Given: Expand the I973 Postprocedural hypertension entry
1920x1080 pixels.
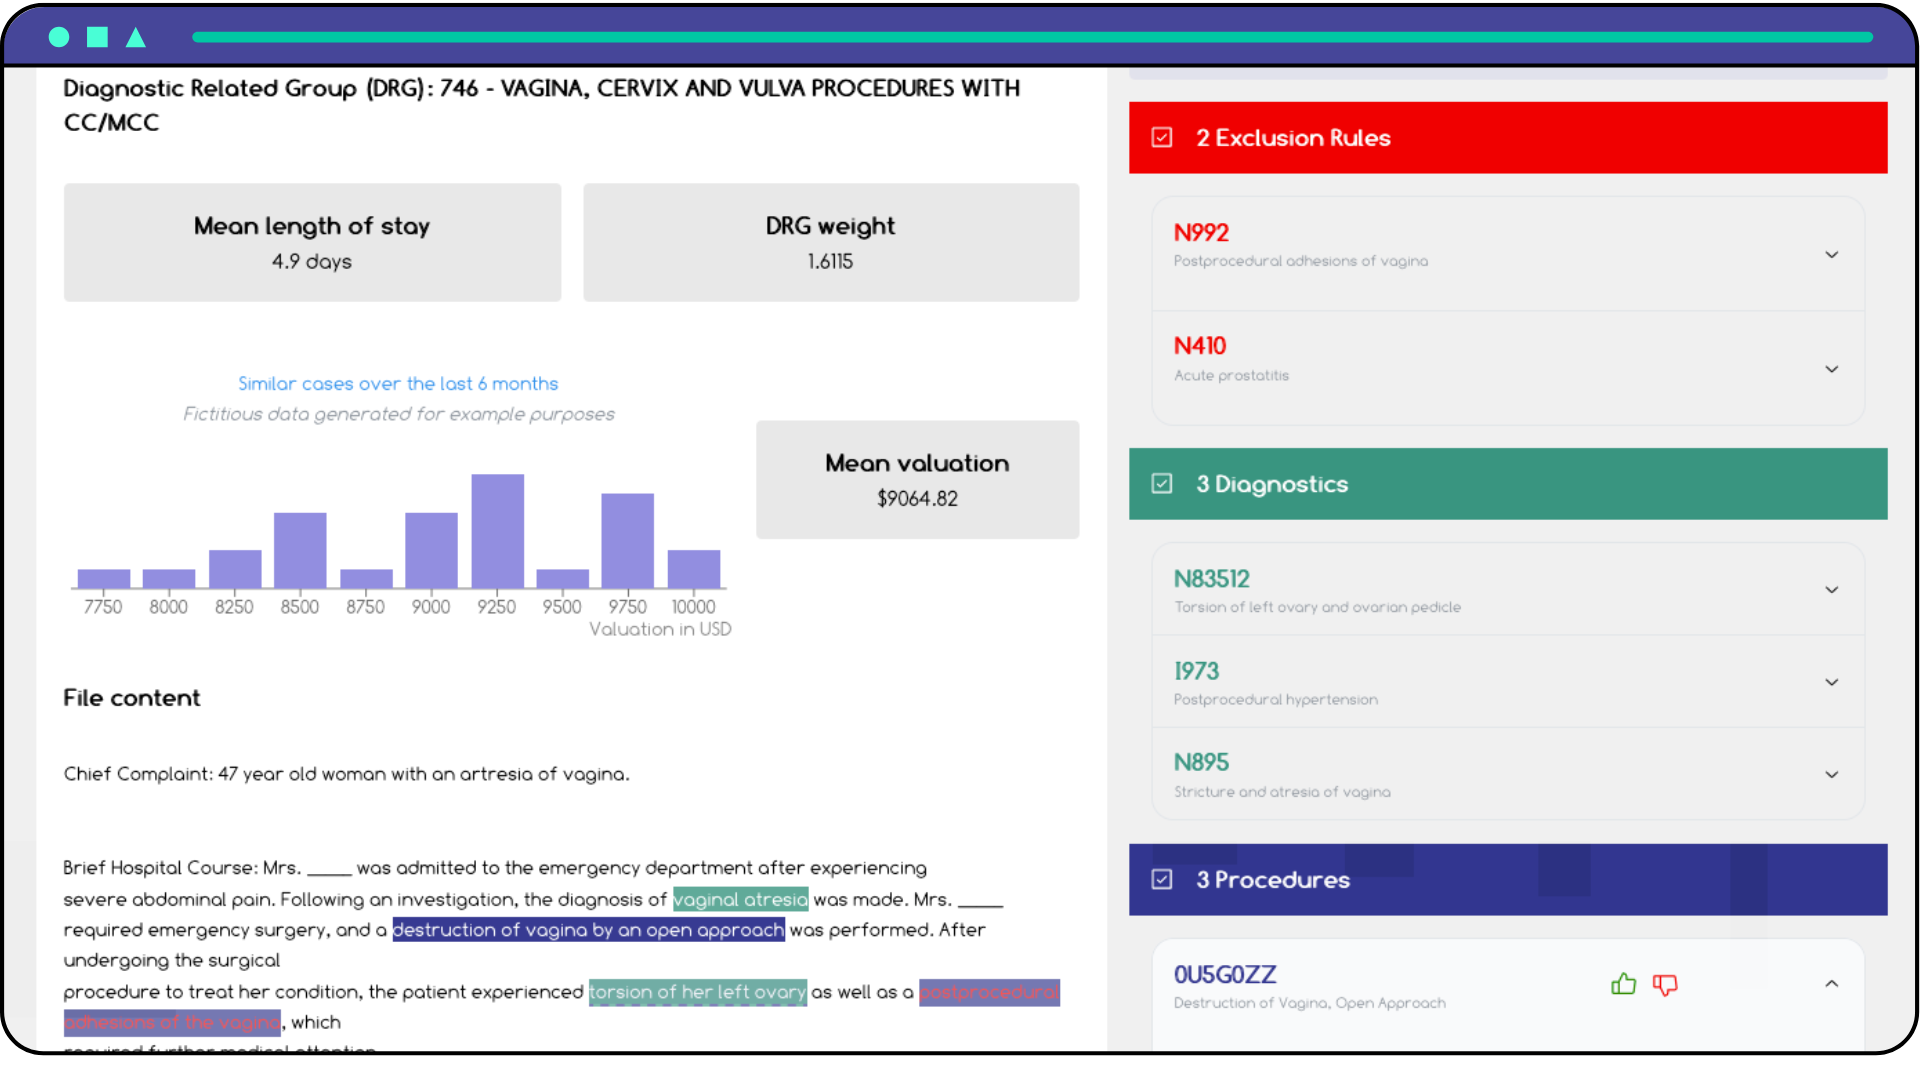Looking at the screenshot, I should point(1831,682).
